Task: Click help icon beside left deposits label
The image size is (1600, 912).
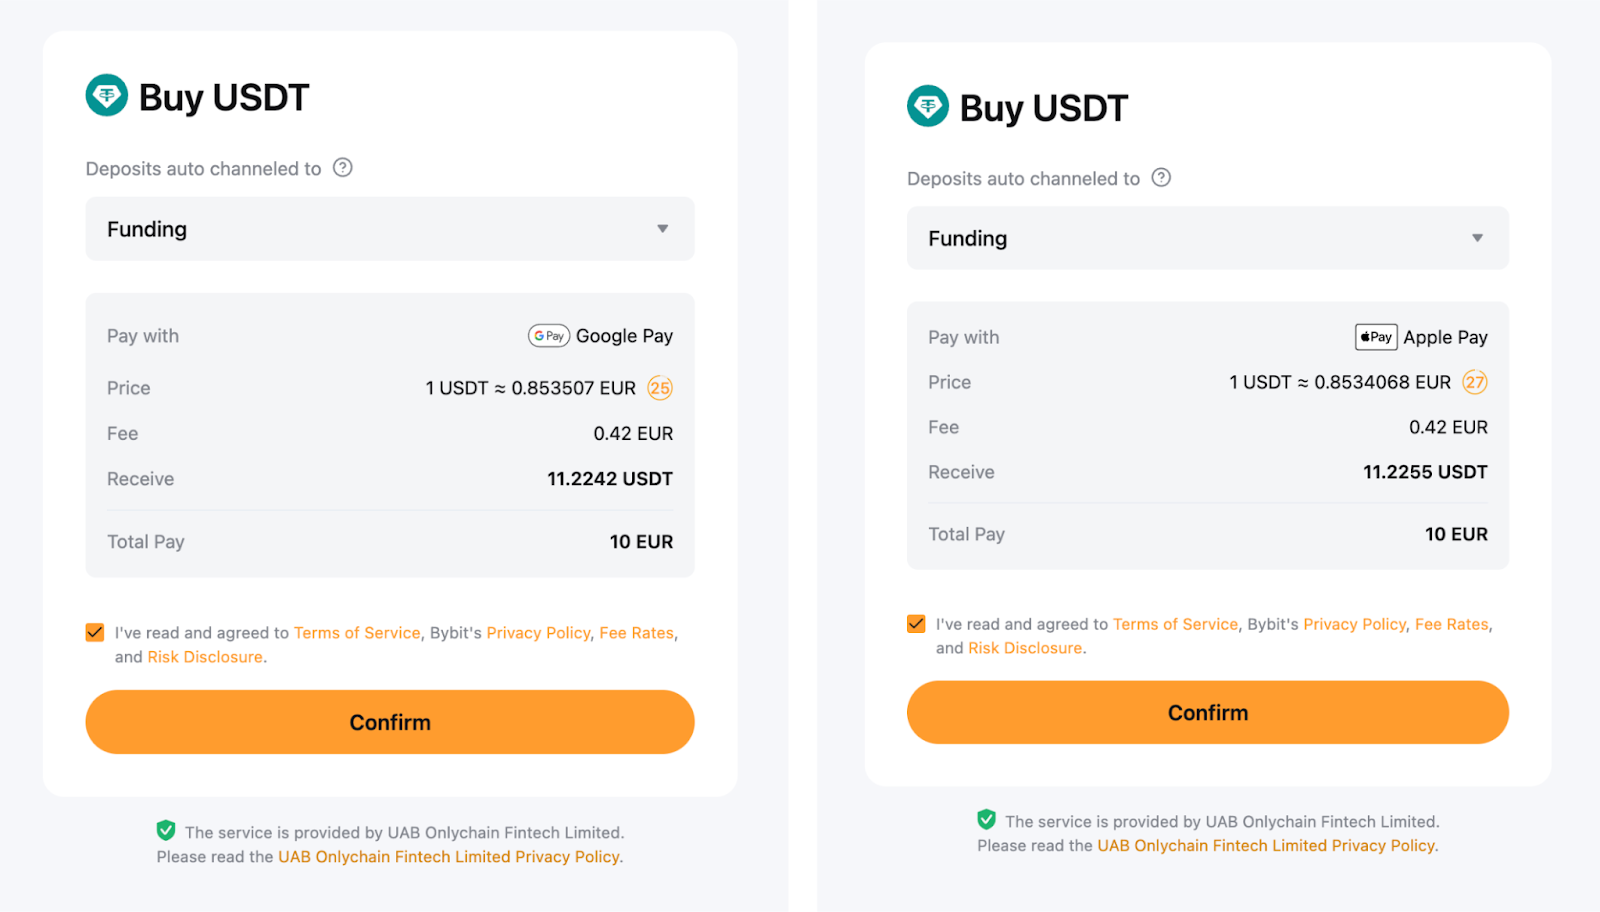Action: [x=343, y=168]
